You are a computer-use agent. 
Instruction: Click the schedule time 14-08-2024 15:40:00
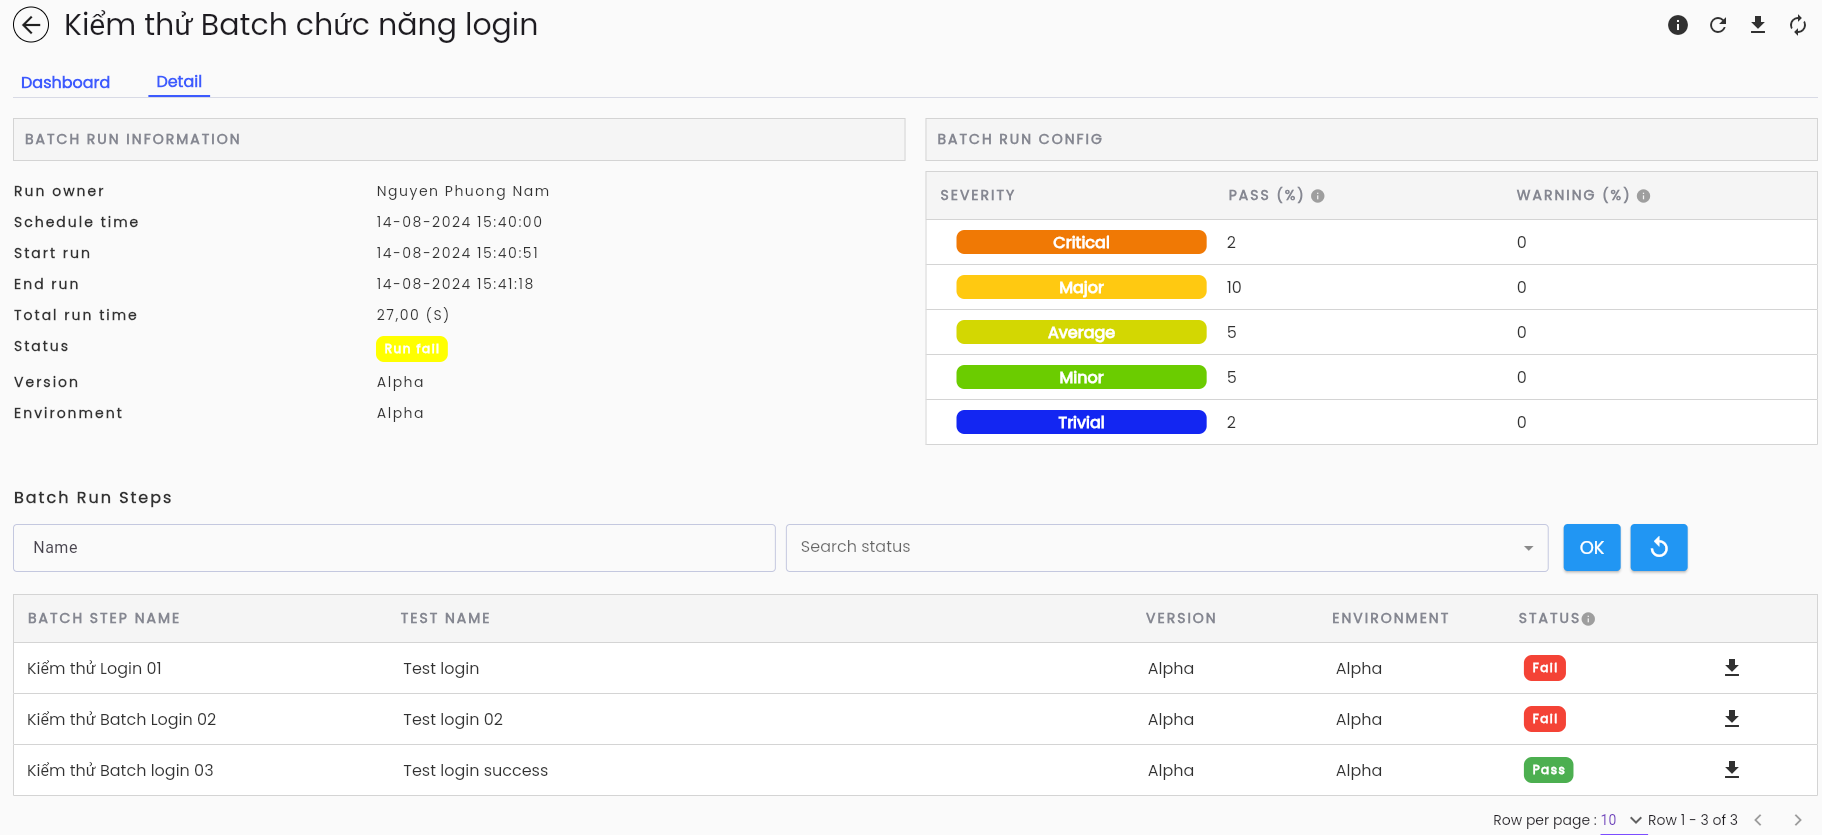[x=459, y=222]
